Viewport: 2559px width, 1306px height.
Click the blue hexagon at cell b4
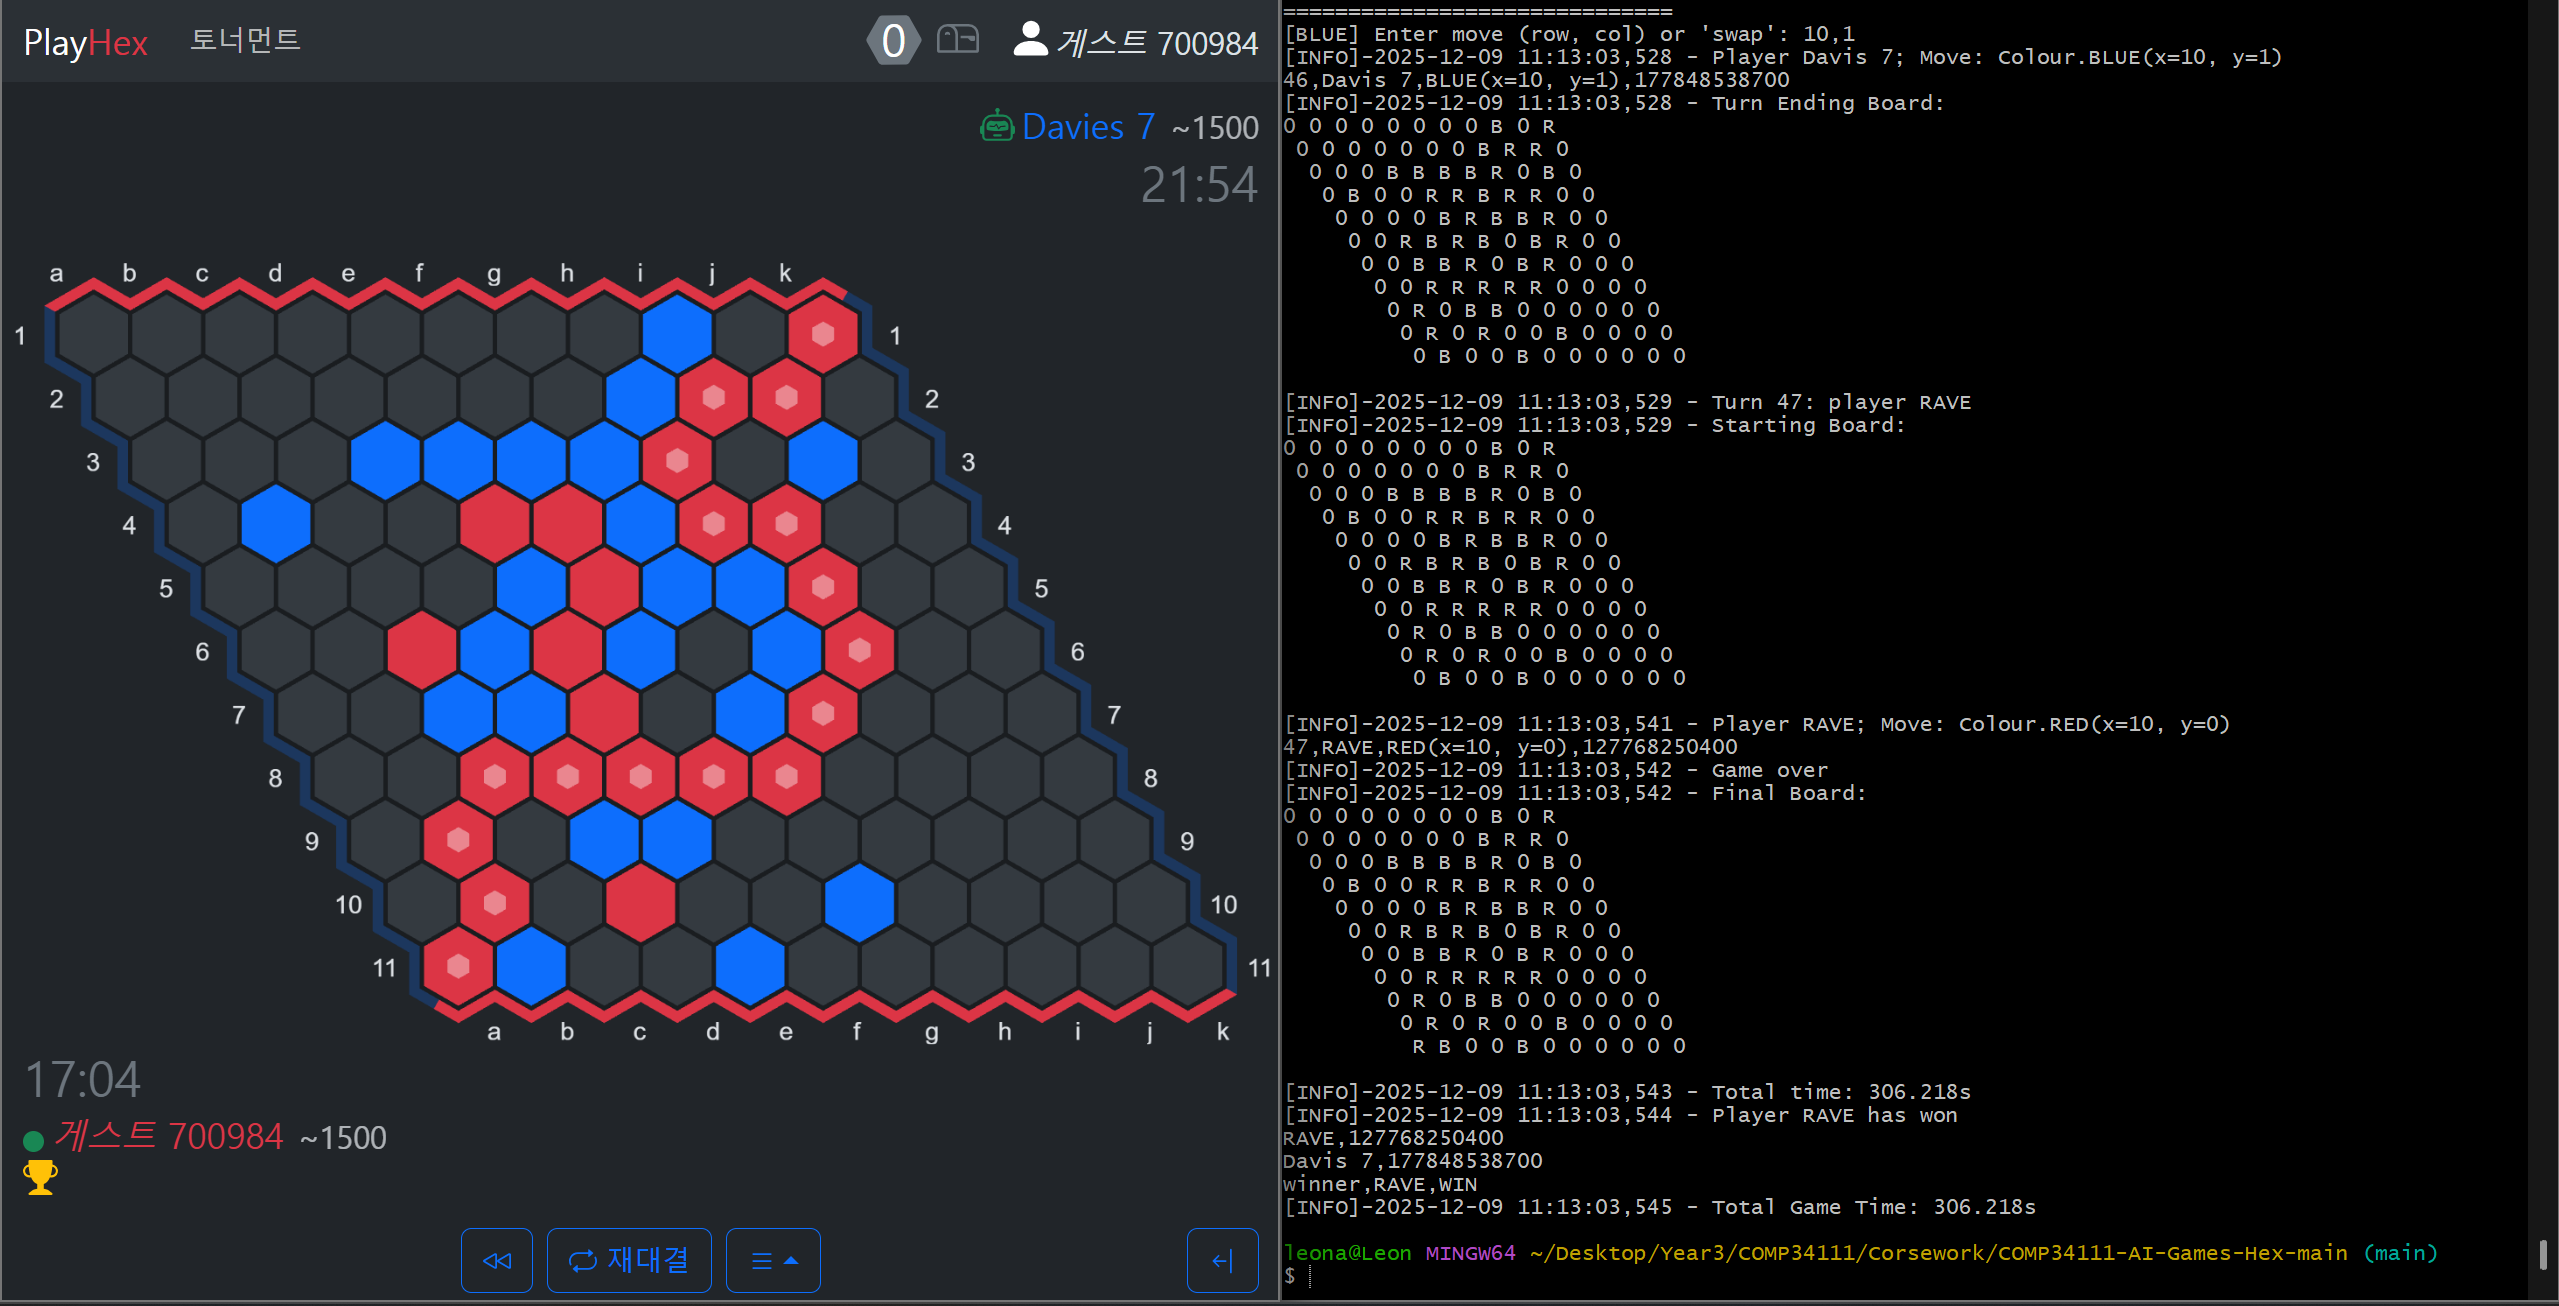coord(276,524)
